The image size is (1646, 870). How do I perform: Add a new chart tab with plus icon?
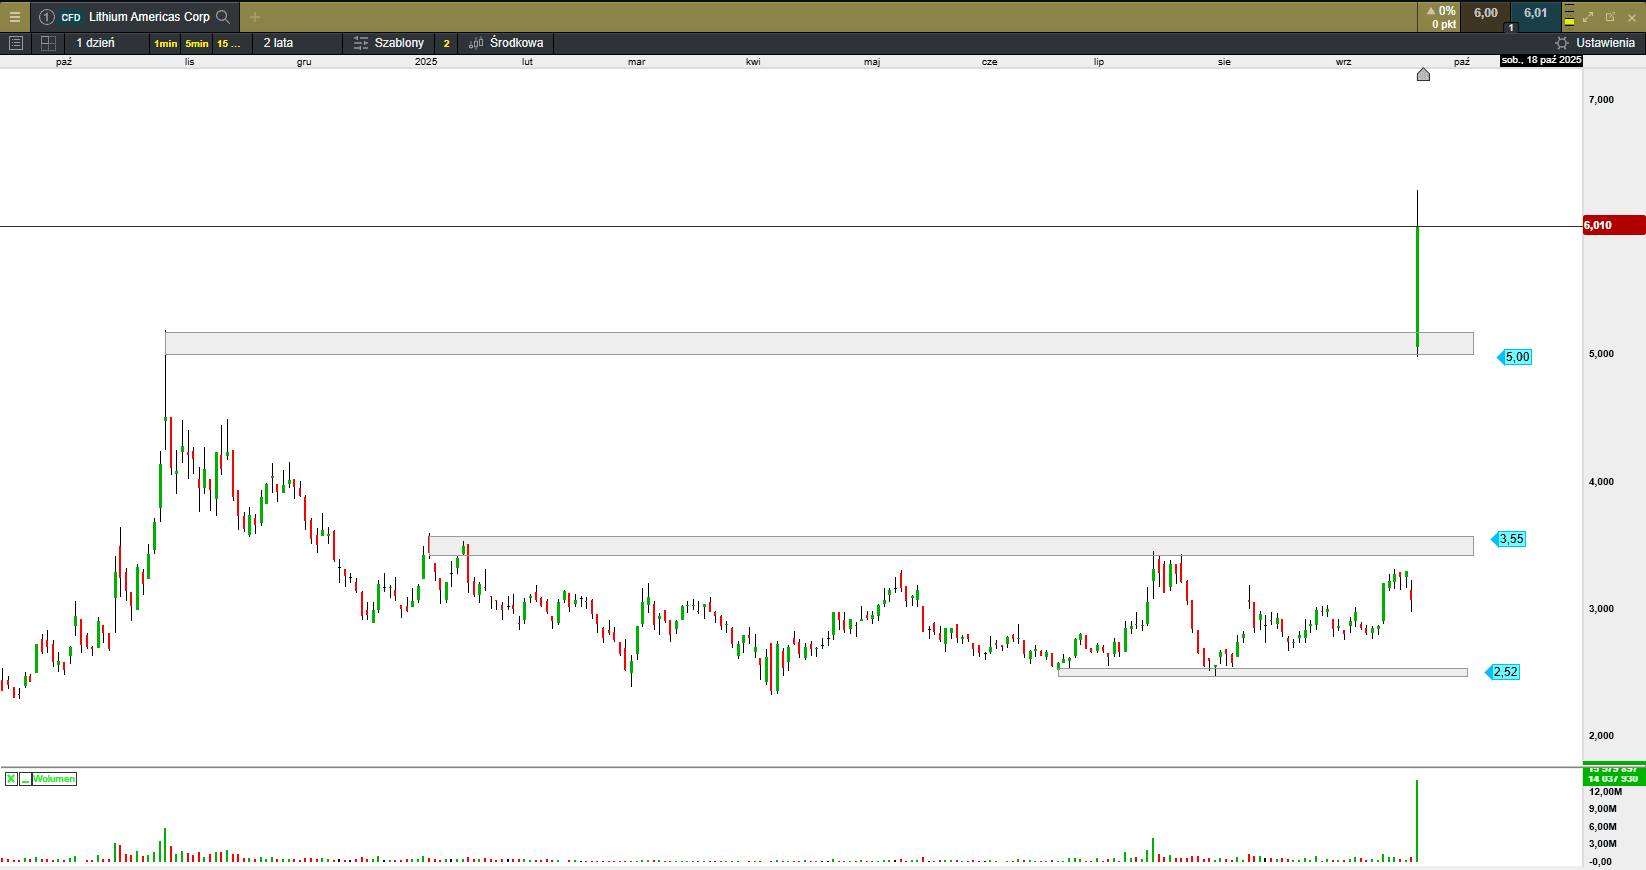255,17
